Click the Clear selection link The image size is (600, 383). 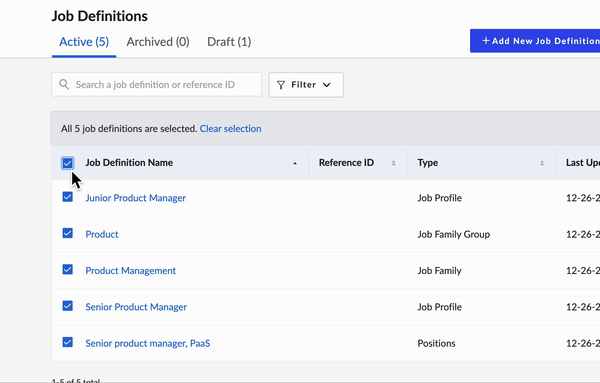coord(230,129)
